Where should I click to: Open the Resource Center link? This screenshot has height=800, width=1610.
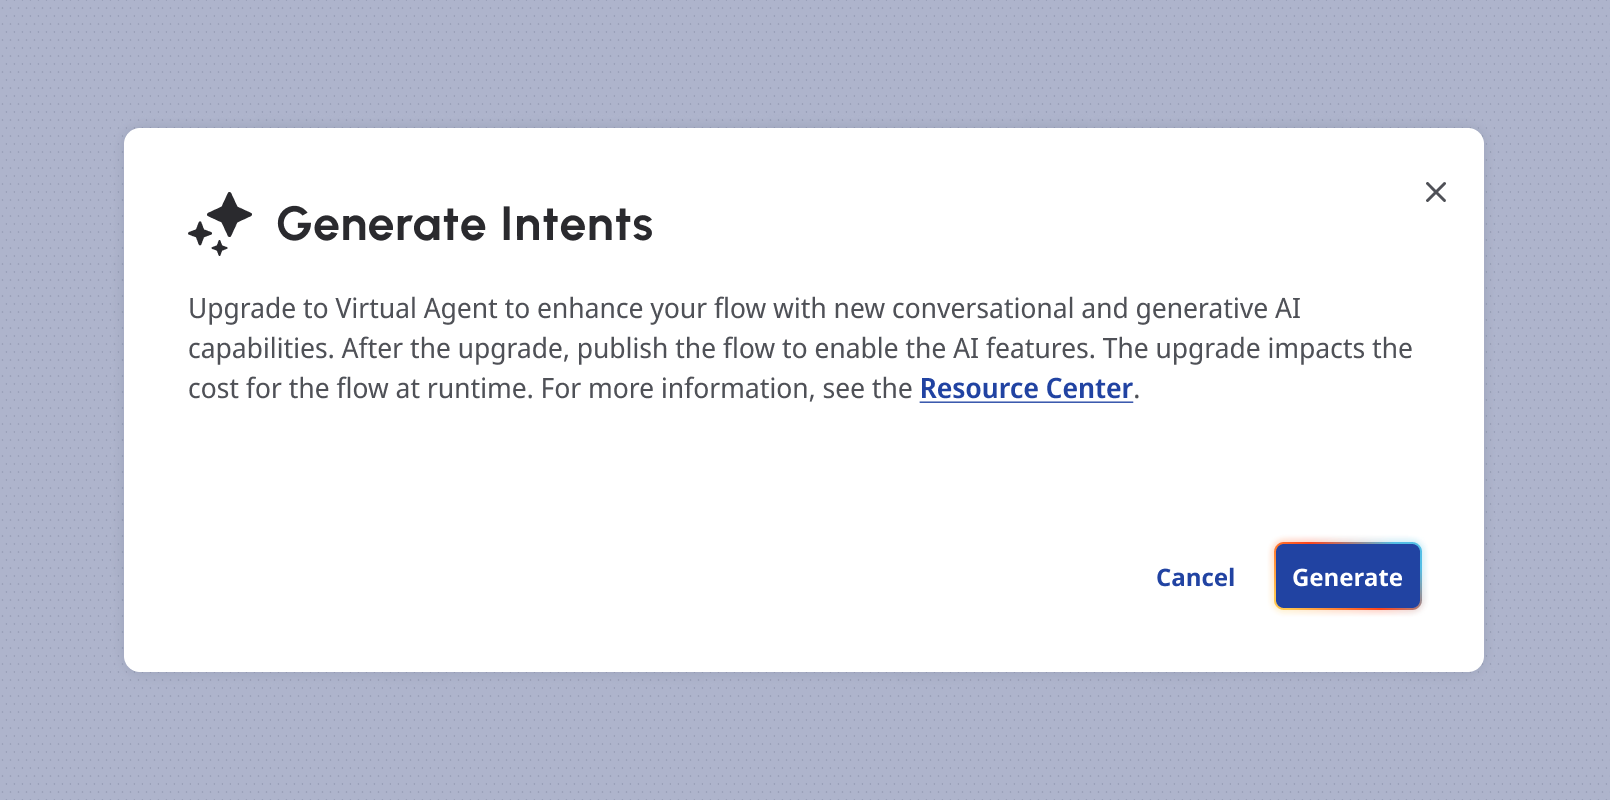point(1026,388)
